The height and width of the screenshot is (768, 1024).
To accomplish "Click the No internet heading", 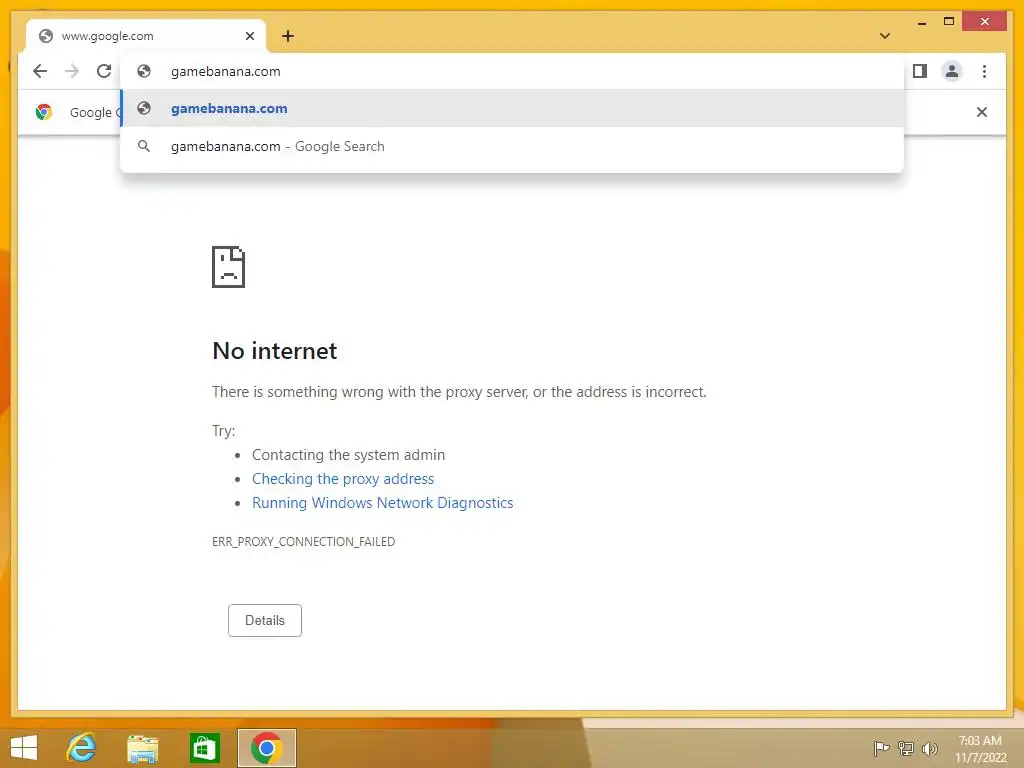I will [x=274, y=351].
